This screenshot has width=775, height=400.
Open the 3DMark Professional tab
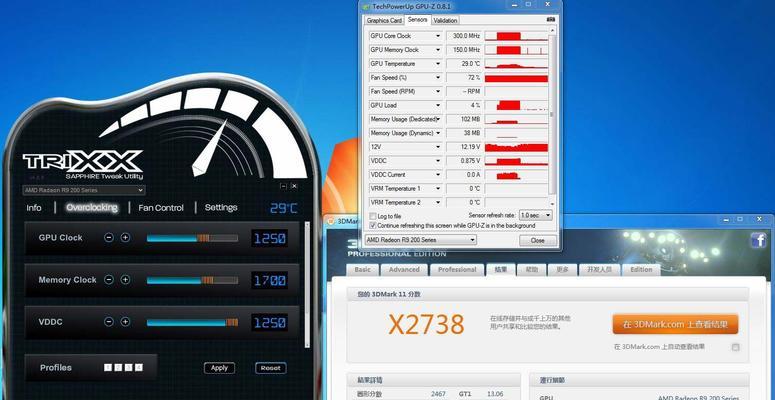point(457,269)
